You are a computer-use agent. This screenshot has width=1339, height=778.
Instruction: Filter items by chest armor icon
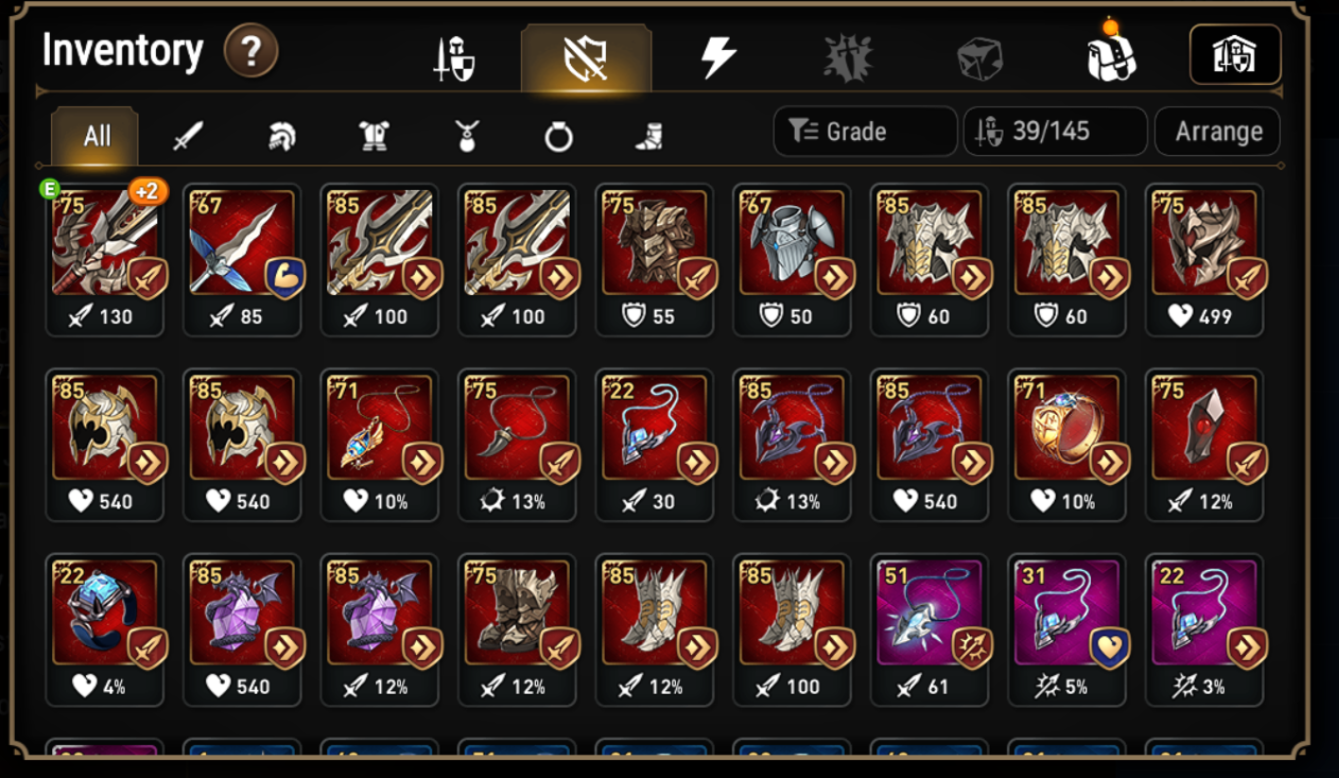374,136
